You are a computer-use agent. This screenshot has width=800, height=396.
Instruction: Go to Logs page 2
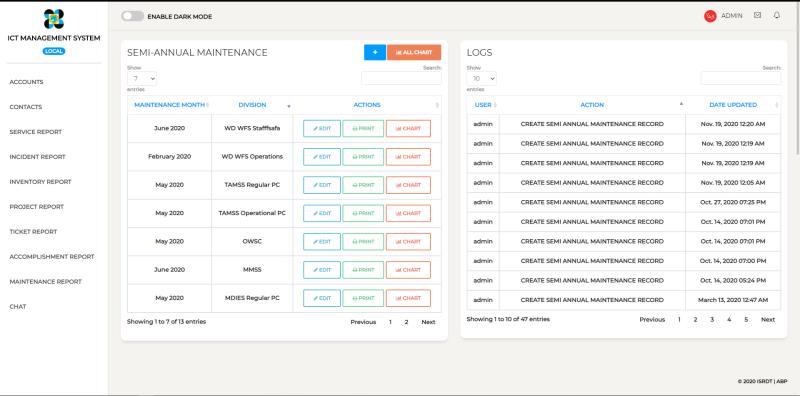click(695, 319)
